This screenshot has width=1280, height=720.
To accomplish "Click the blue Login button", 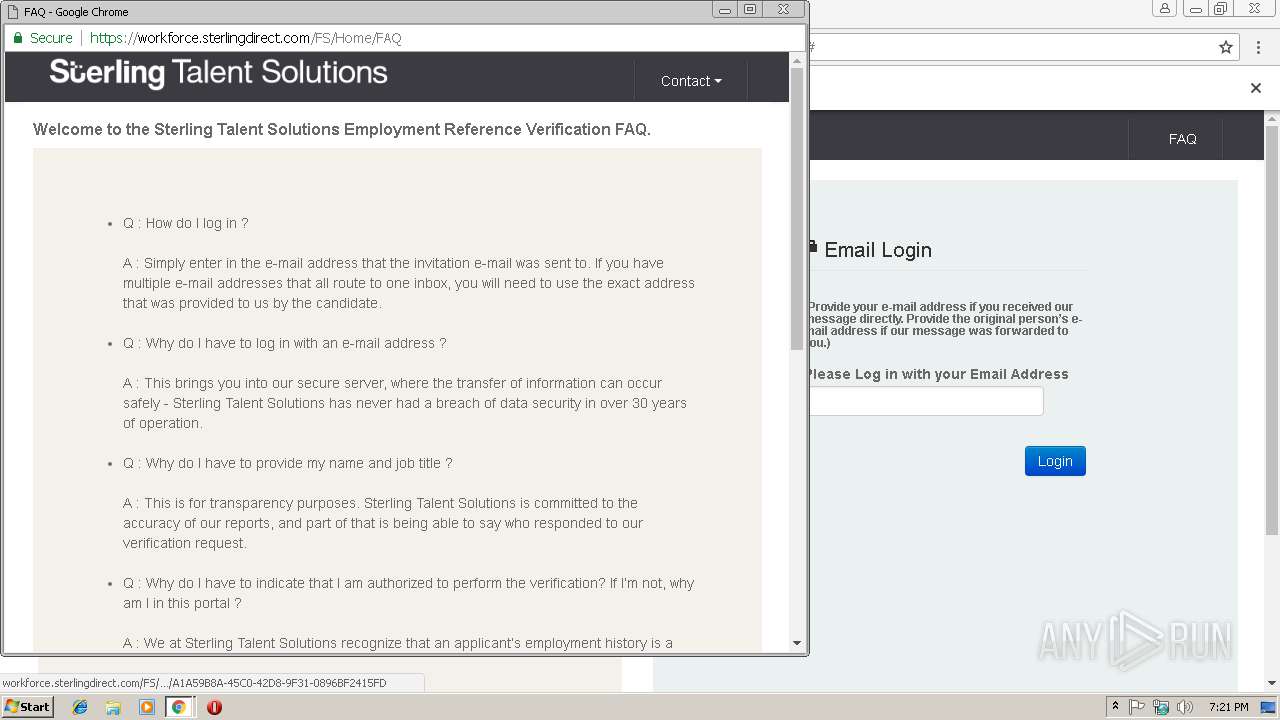I will pyautogui.click(x=1055, y=461).
